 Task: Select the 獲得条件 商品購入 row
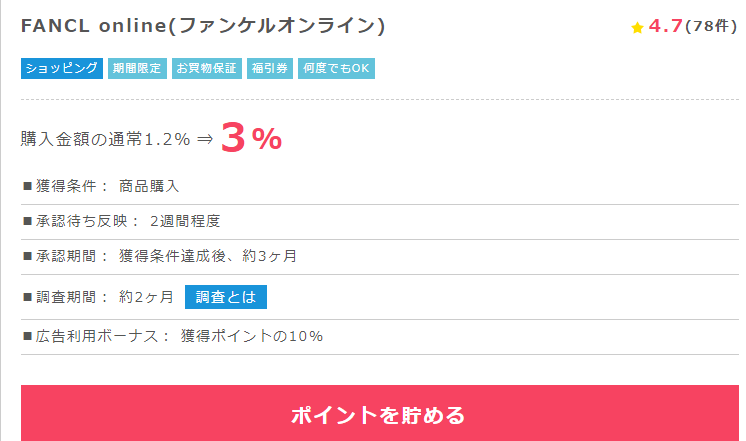point(380,186)
